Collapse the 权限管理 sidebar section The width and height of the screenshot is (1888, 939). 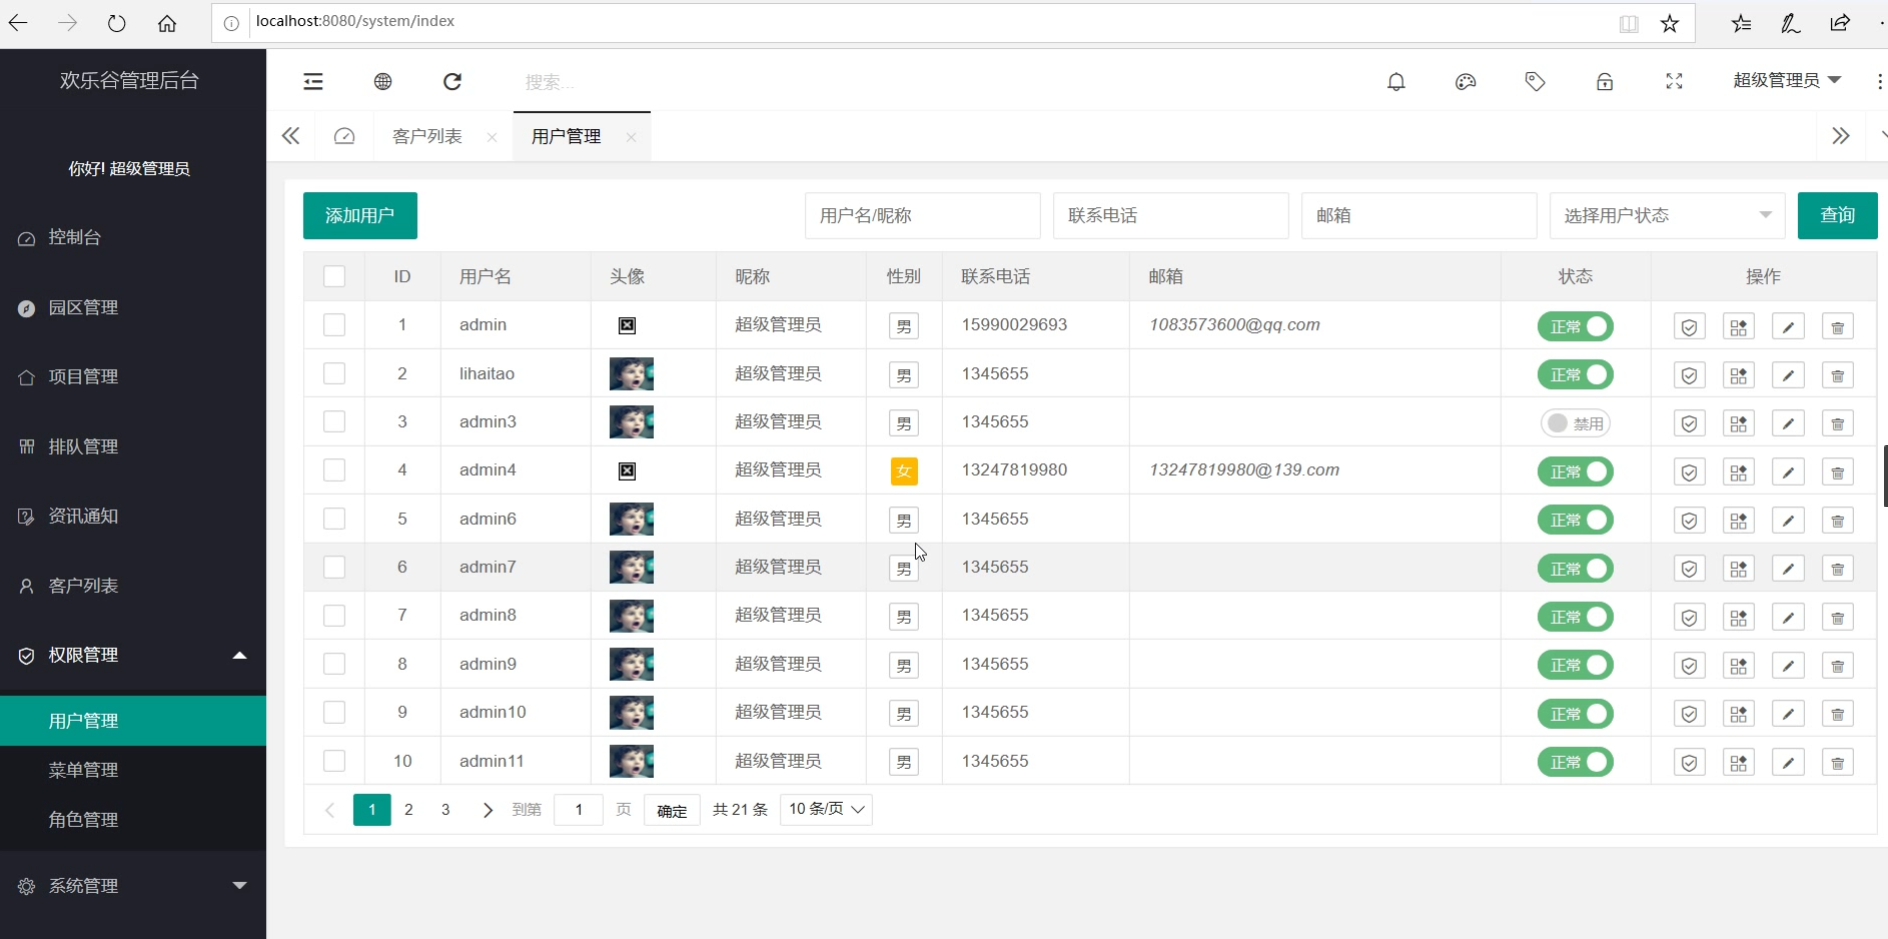(x=133, y=655)
